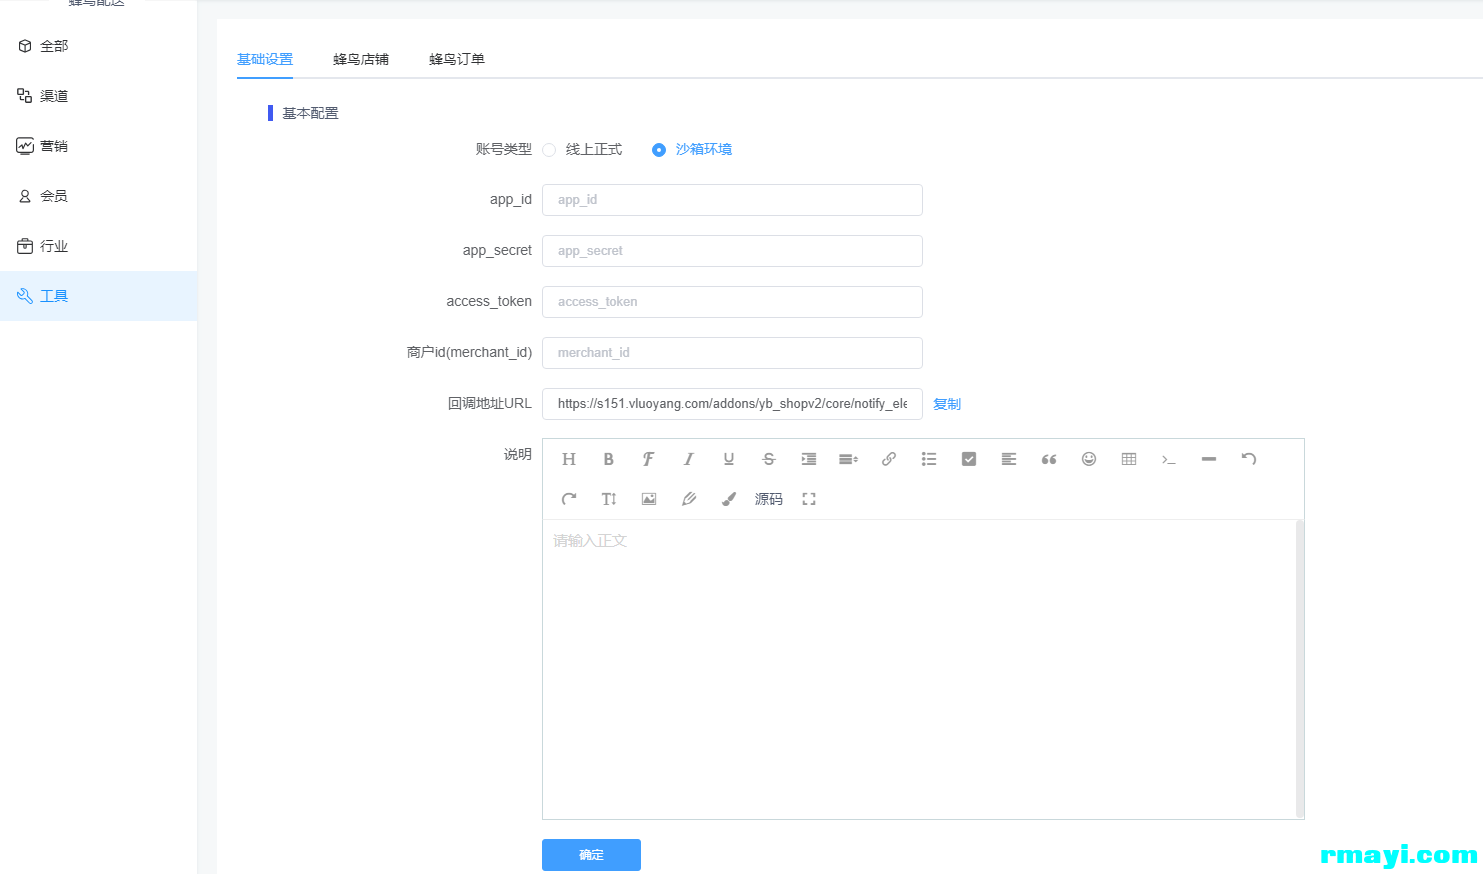Open the heading style tool in editor
The height and width of the screenshot is (874, 1483).
coord(569,459)
